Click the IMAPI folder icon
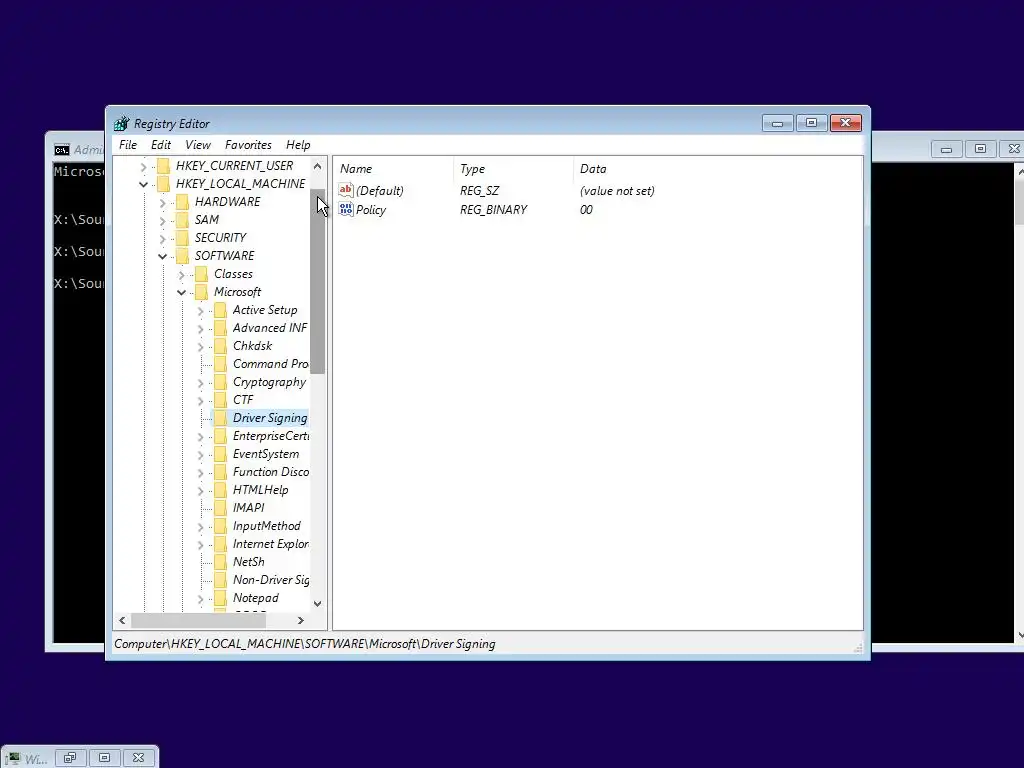This screenshot has width=1024, height=768. tap(221, 507)
